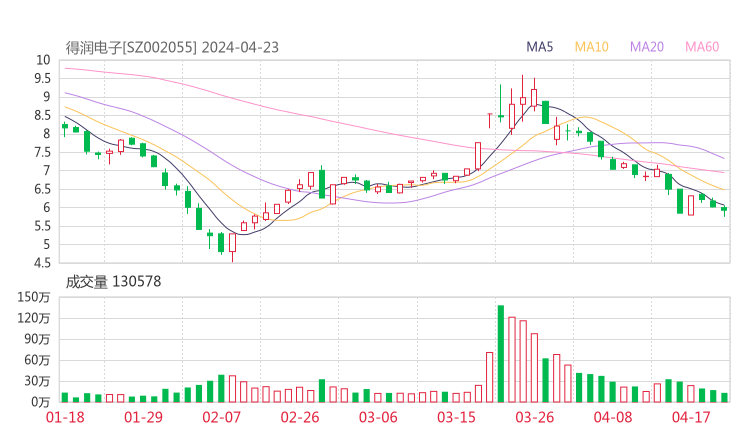Click the chart title 得润电子[SZ002055] 2024-04-23
The image size is (740, 440).
(x=172, y=47)
